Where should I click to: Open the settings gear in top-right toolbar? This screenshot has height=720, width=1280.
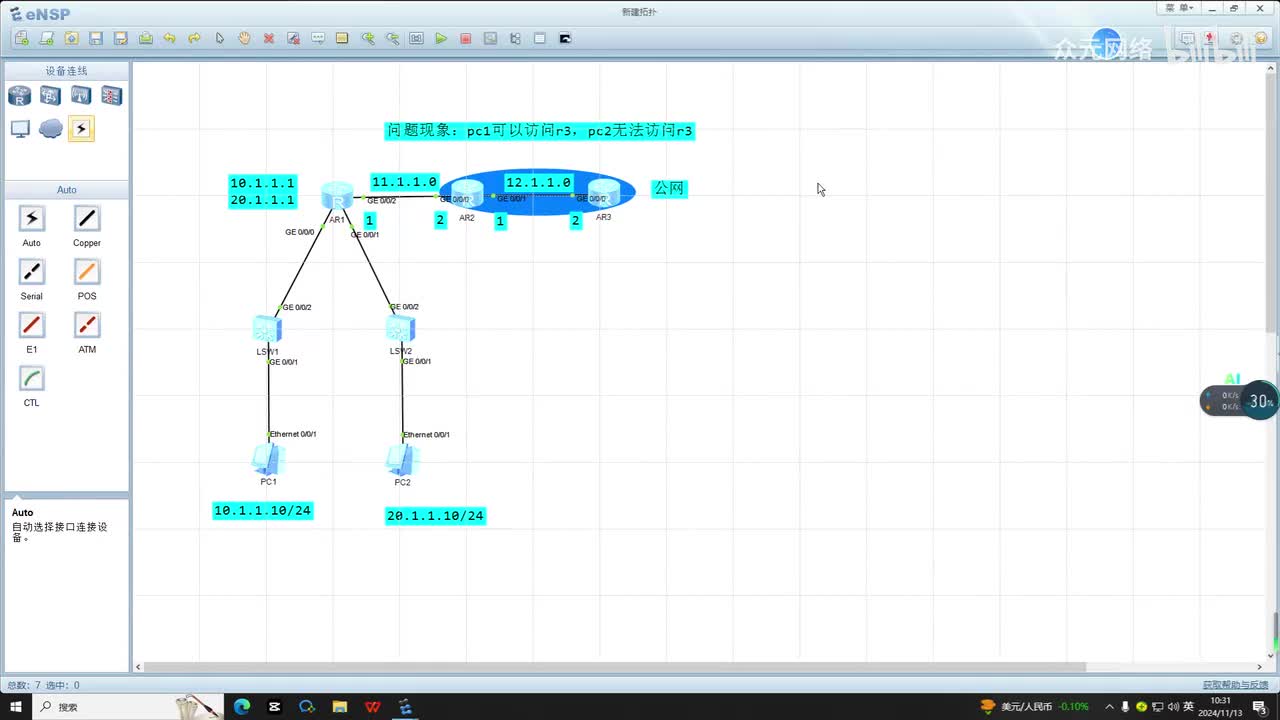pyautogui.click(x=1236, y=39)
